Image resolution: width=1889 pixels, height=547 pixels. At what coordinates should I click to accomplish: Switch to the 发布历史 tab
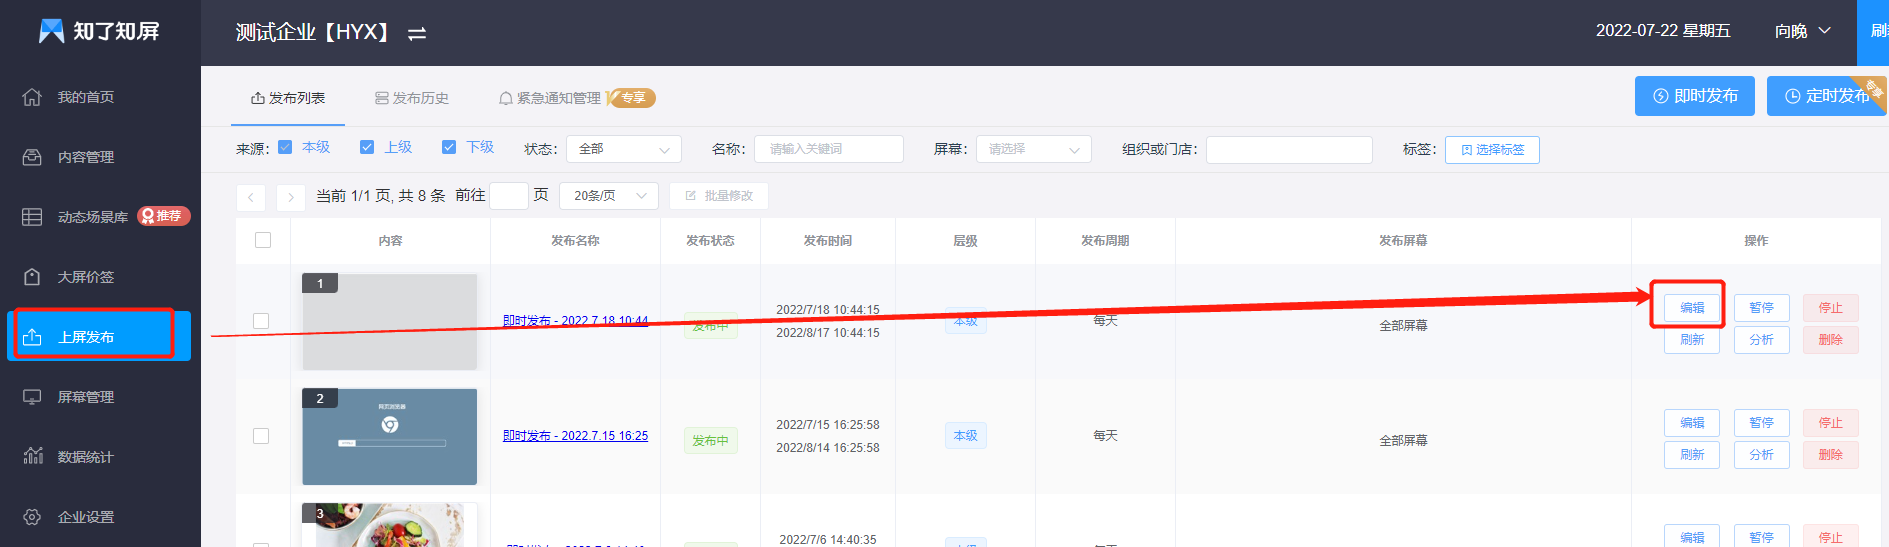point(412,98)
